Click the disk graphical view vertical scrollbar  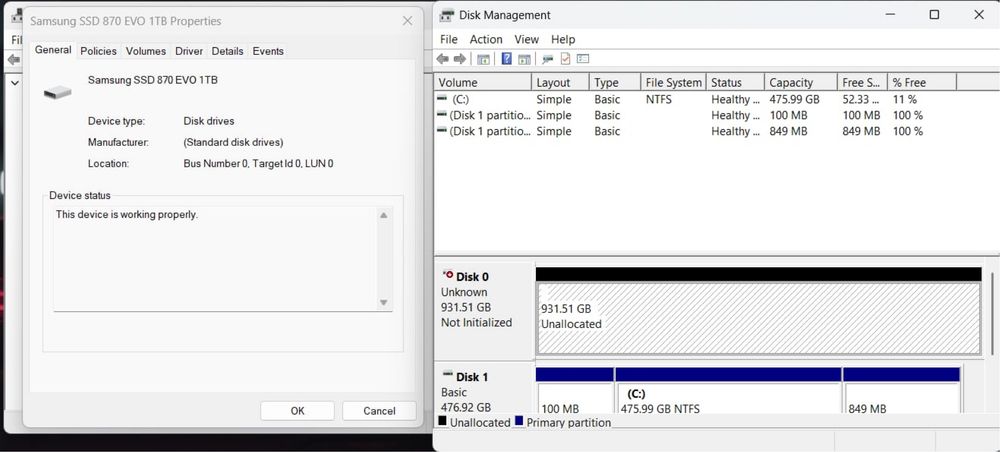pyautogui.click(x=993, y=314)
